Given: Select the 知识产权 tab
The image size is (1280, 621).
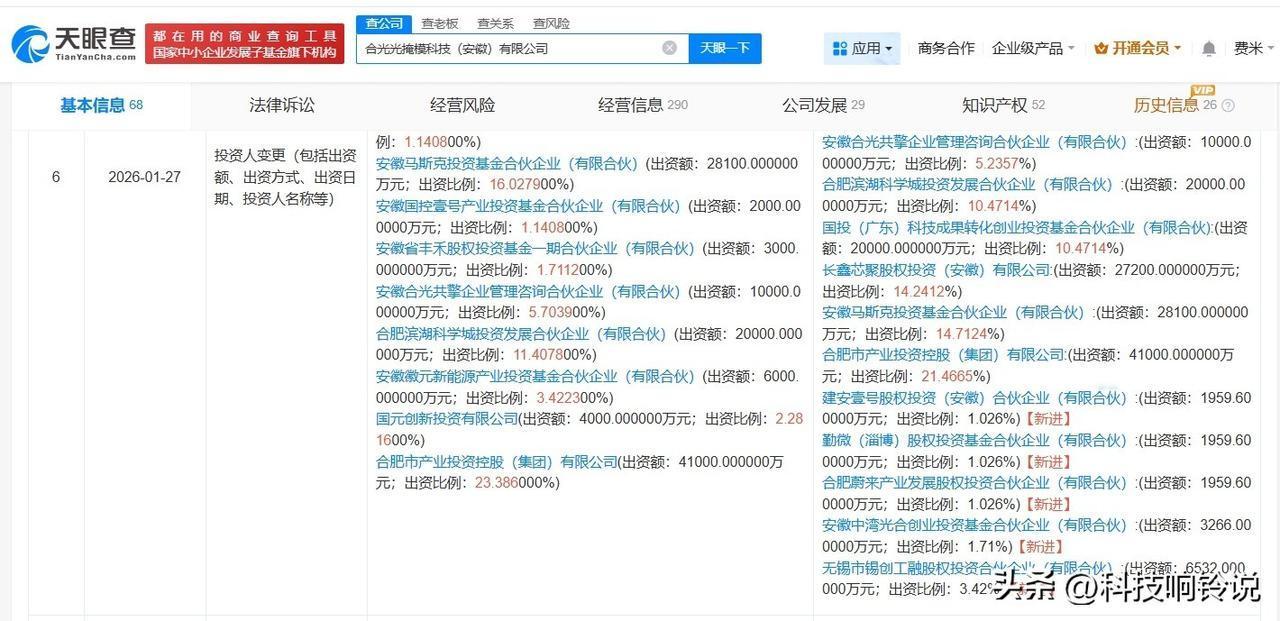Looking at the screenshot, I should tap(1003, 105).
